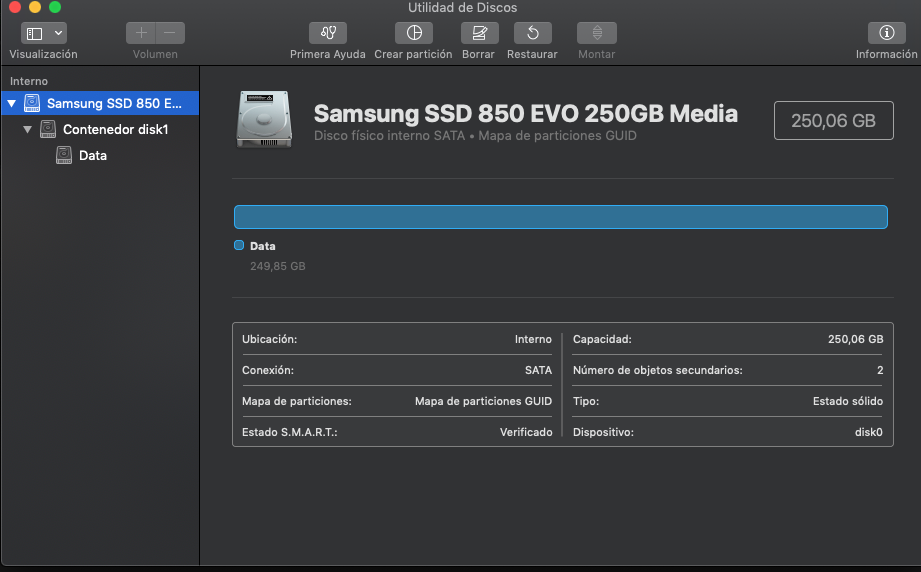Open the Crear partición pie icon
The width and height of the screenshot is (921, 572).
(414, 33)
